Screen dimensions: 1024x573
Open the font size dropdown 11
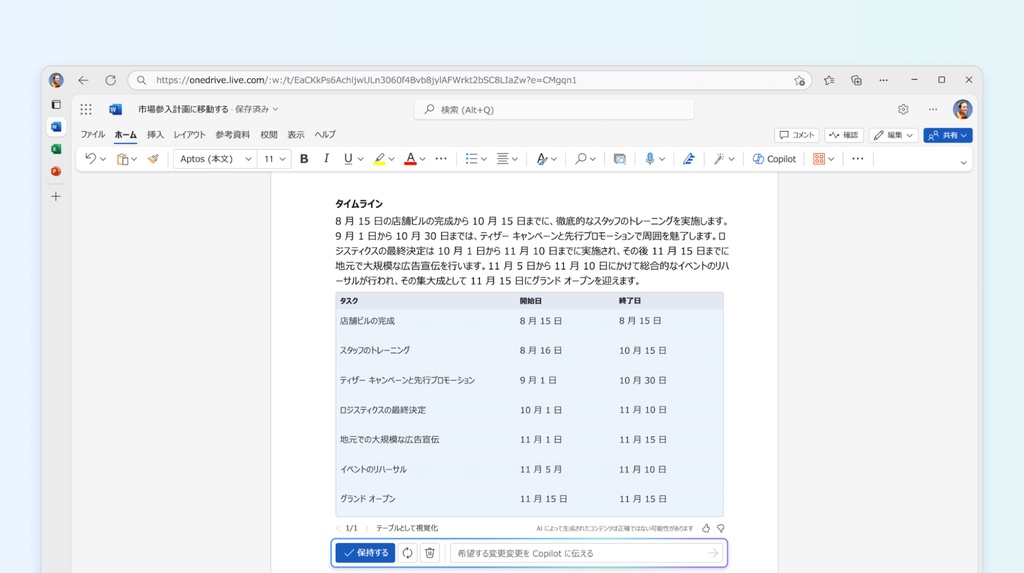(x=274, y=159)
